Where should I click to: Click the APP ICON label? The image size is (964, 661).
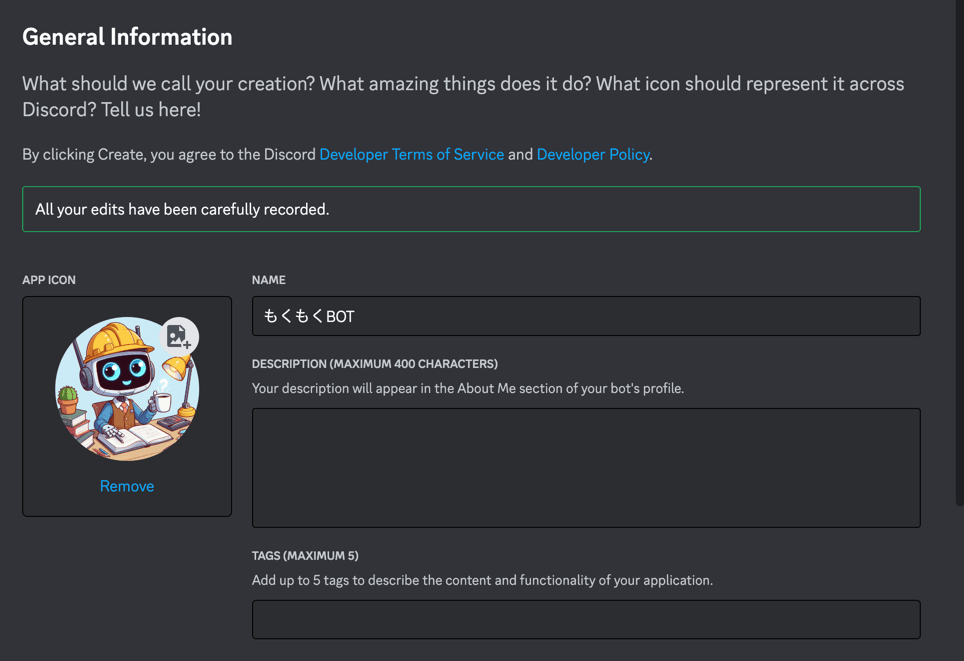[x=49, y=280]
